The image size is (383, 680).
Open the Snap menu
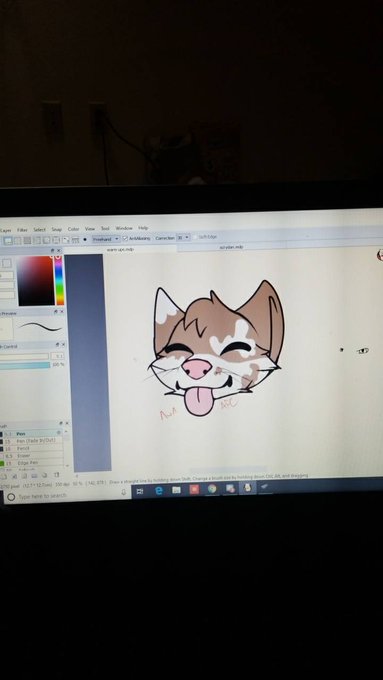[x=57, y=229]
